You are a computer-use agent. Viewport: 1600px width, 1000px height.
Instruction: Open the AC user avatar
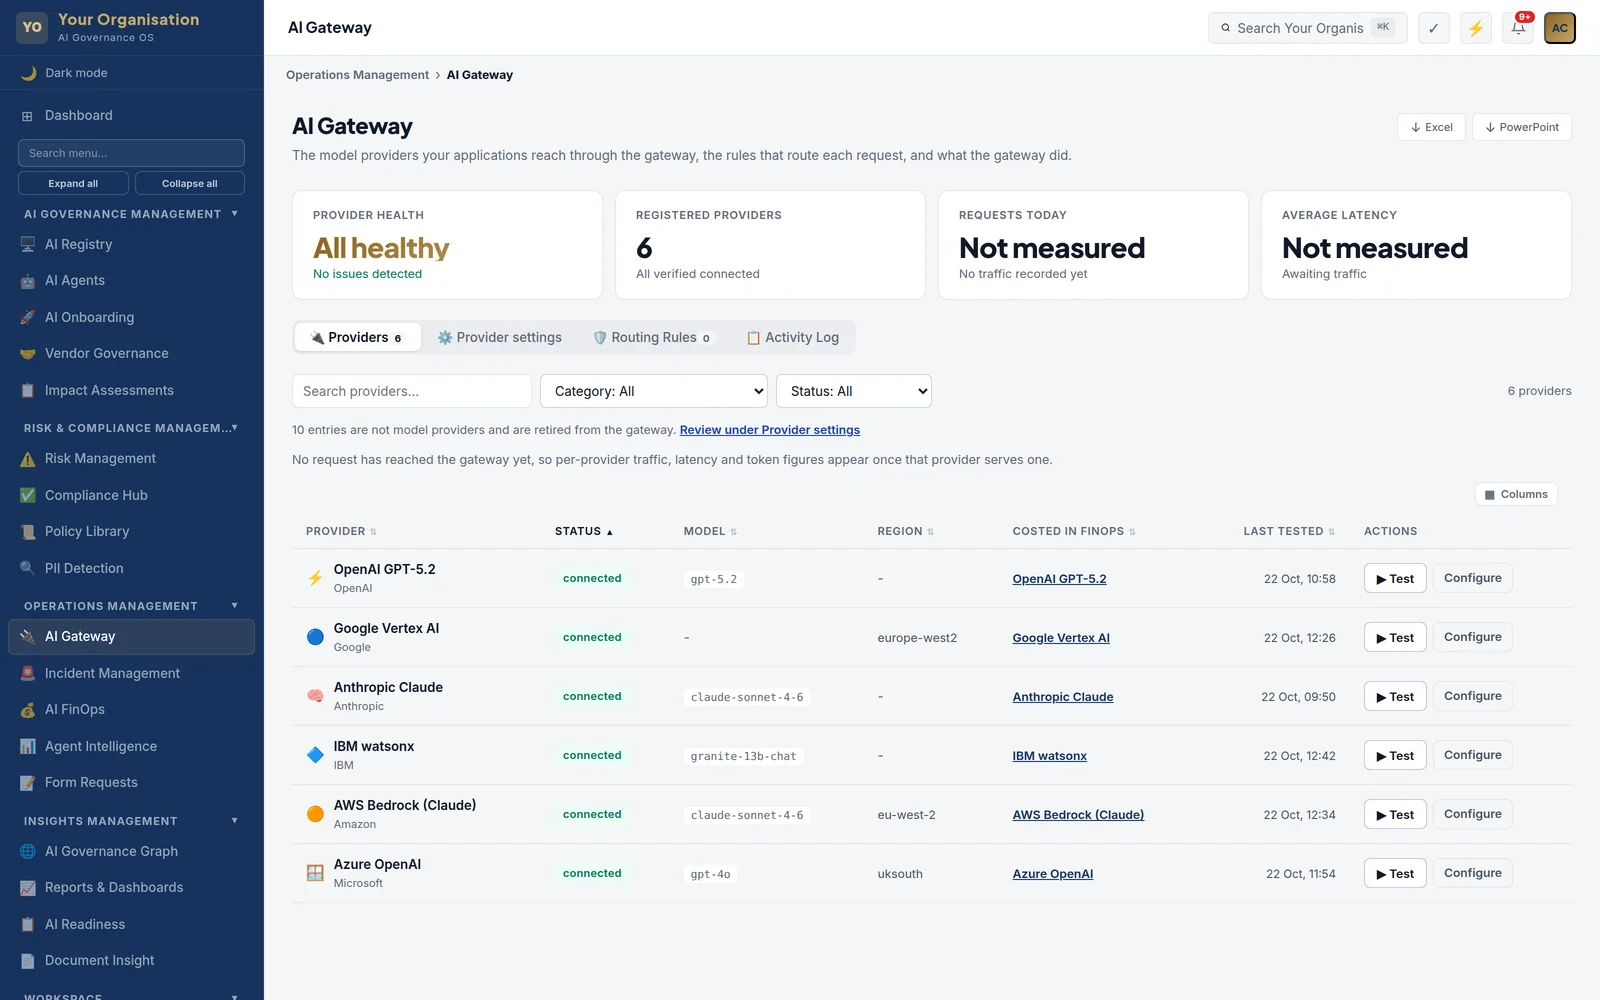[x=1560, y=28]
